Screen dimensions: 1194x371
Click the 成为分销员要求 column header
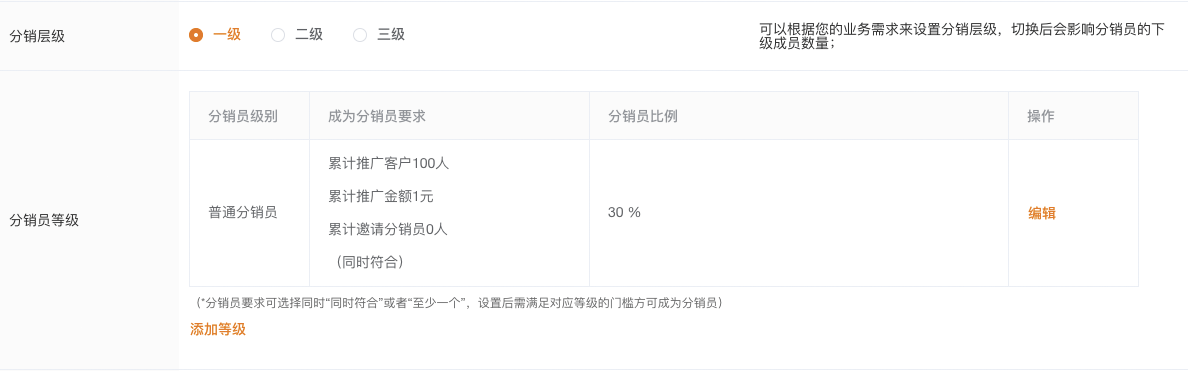tap(377, 117)
